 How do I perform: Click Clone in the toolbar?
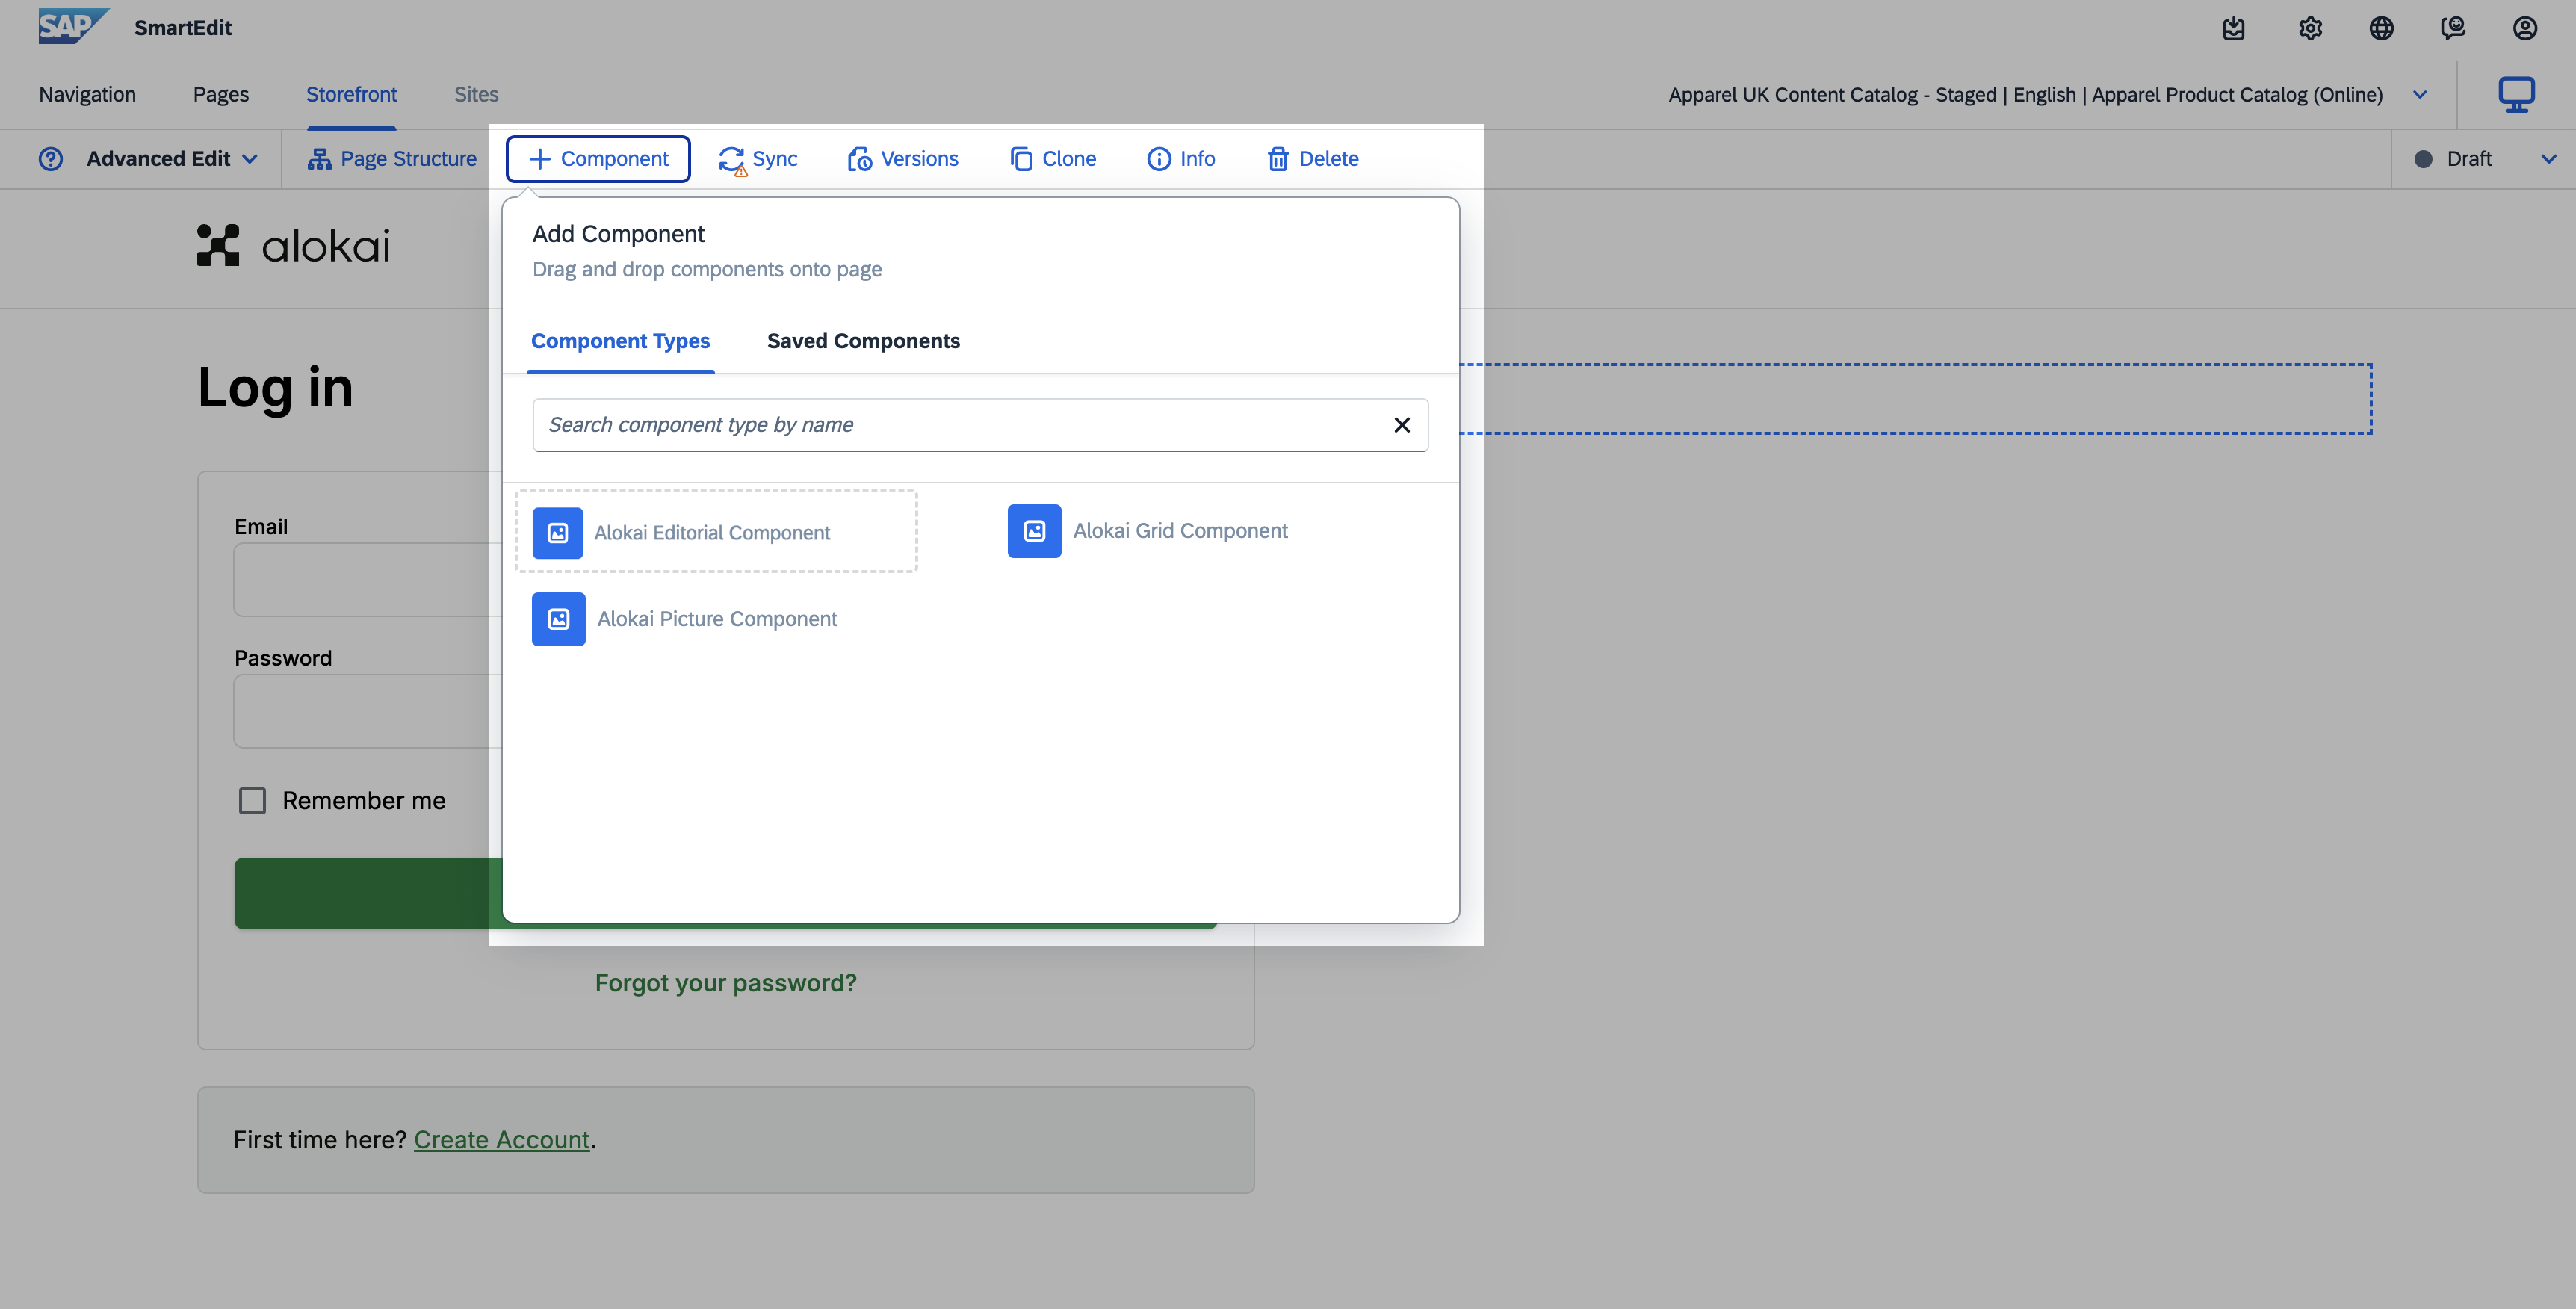(1053, 159)
